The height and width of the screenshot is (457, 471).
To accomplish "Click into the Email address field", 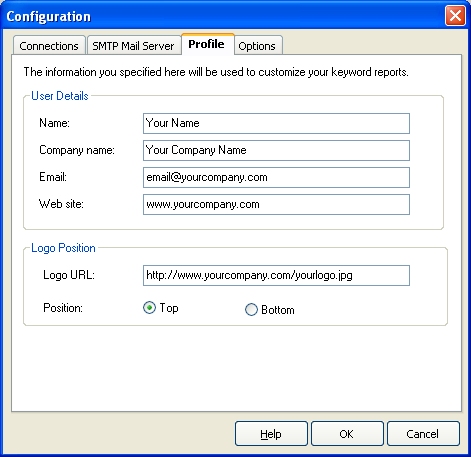I will [276, 177].
